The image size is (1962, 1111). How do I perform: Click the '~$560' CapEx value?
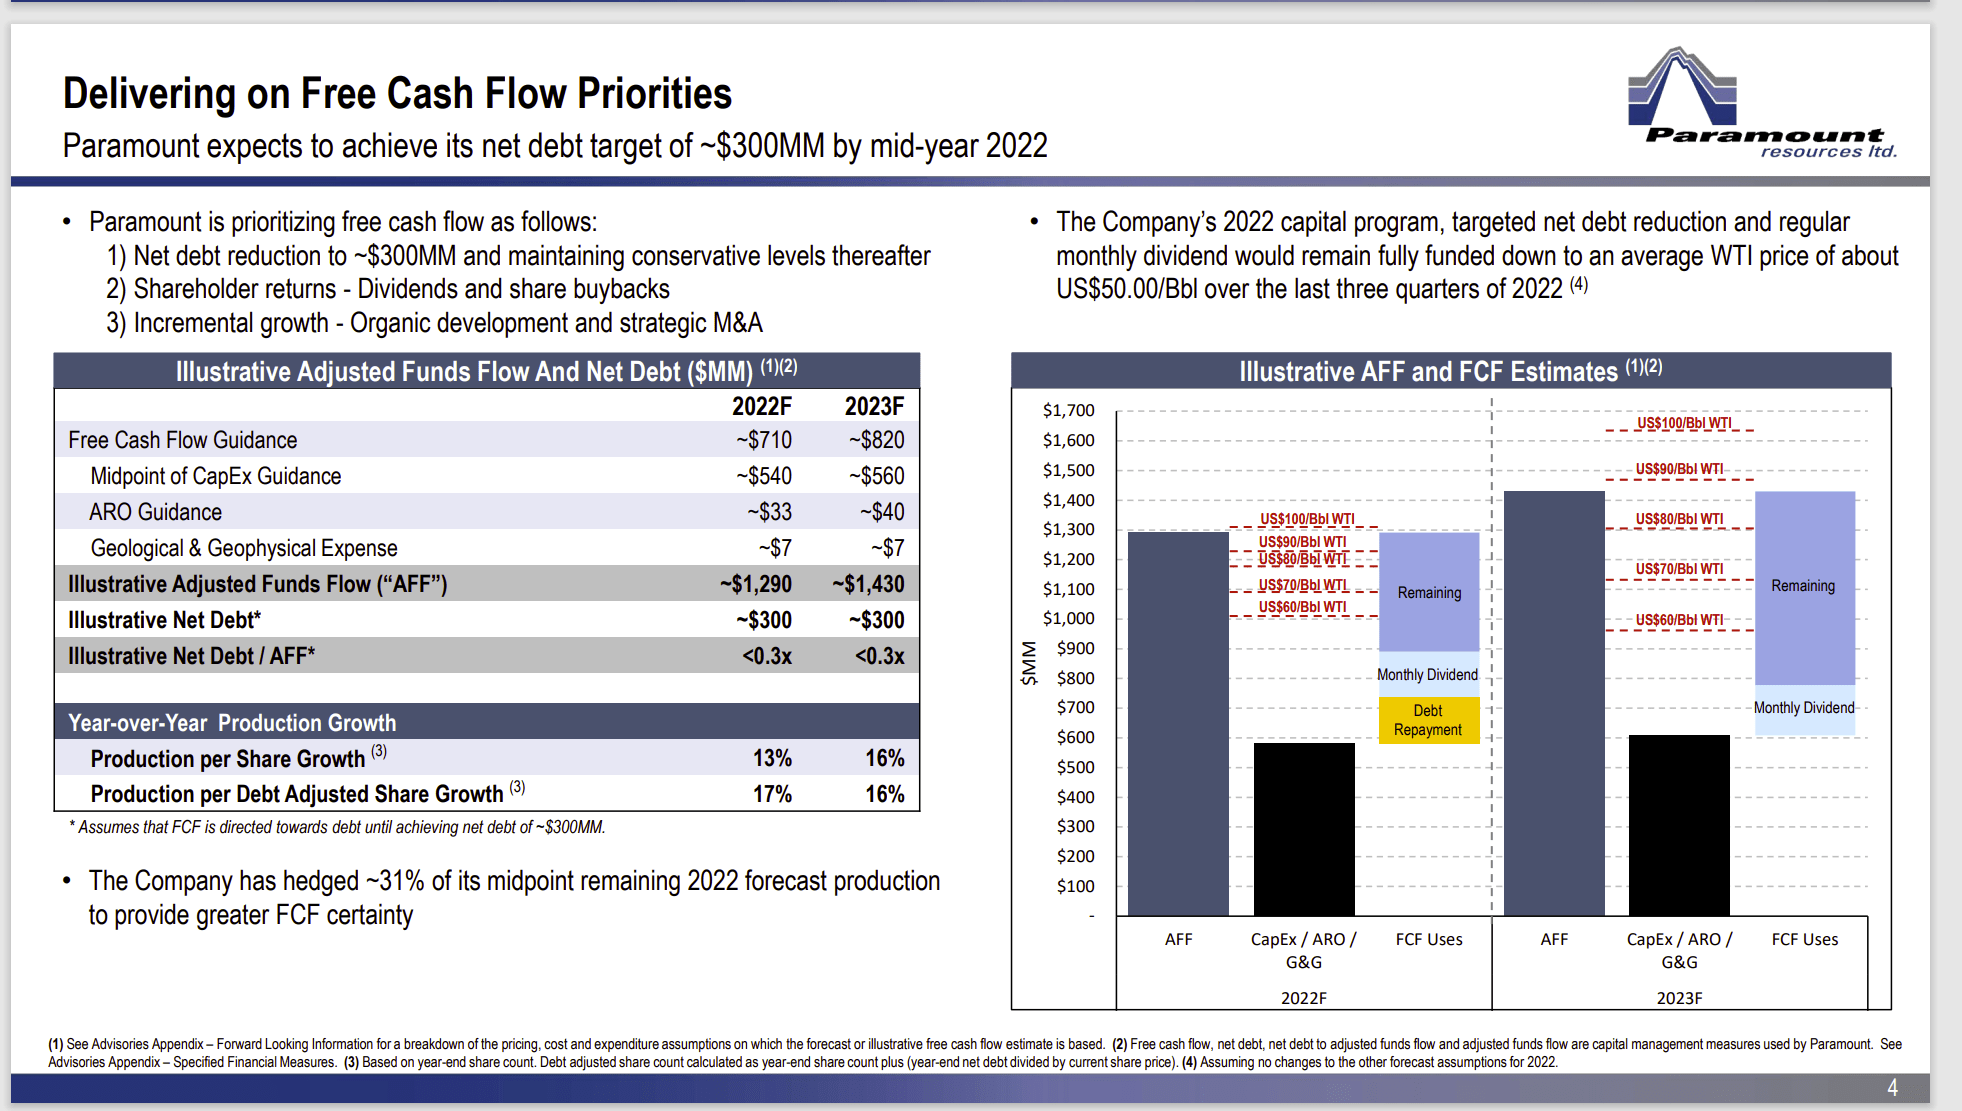coord(877,476)
